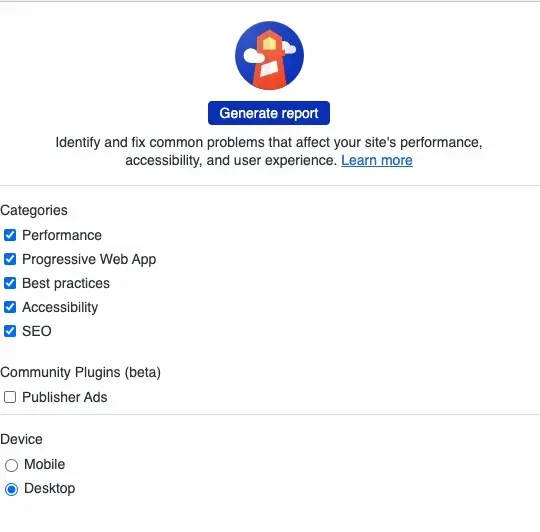This screenshot has height=532, width=540.
Task: Select the Mobile device radio button
Action: point(11,465)
